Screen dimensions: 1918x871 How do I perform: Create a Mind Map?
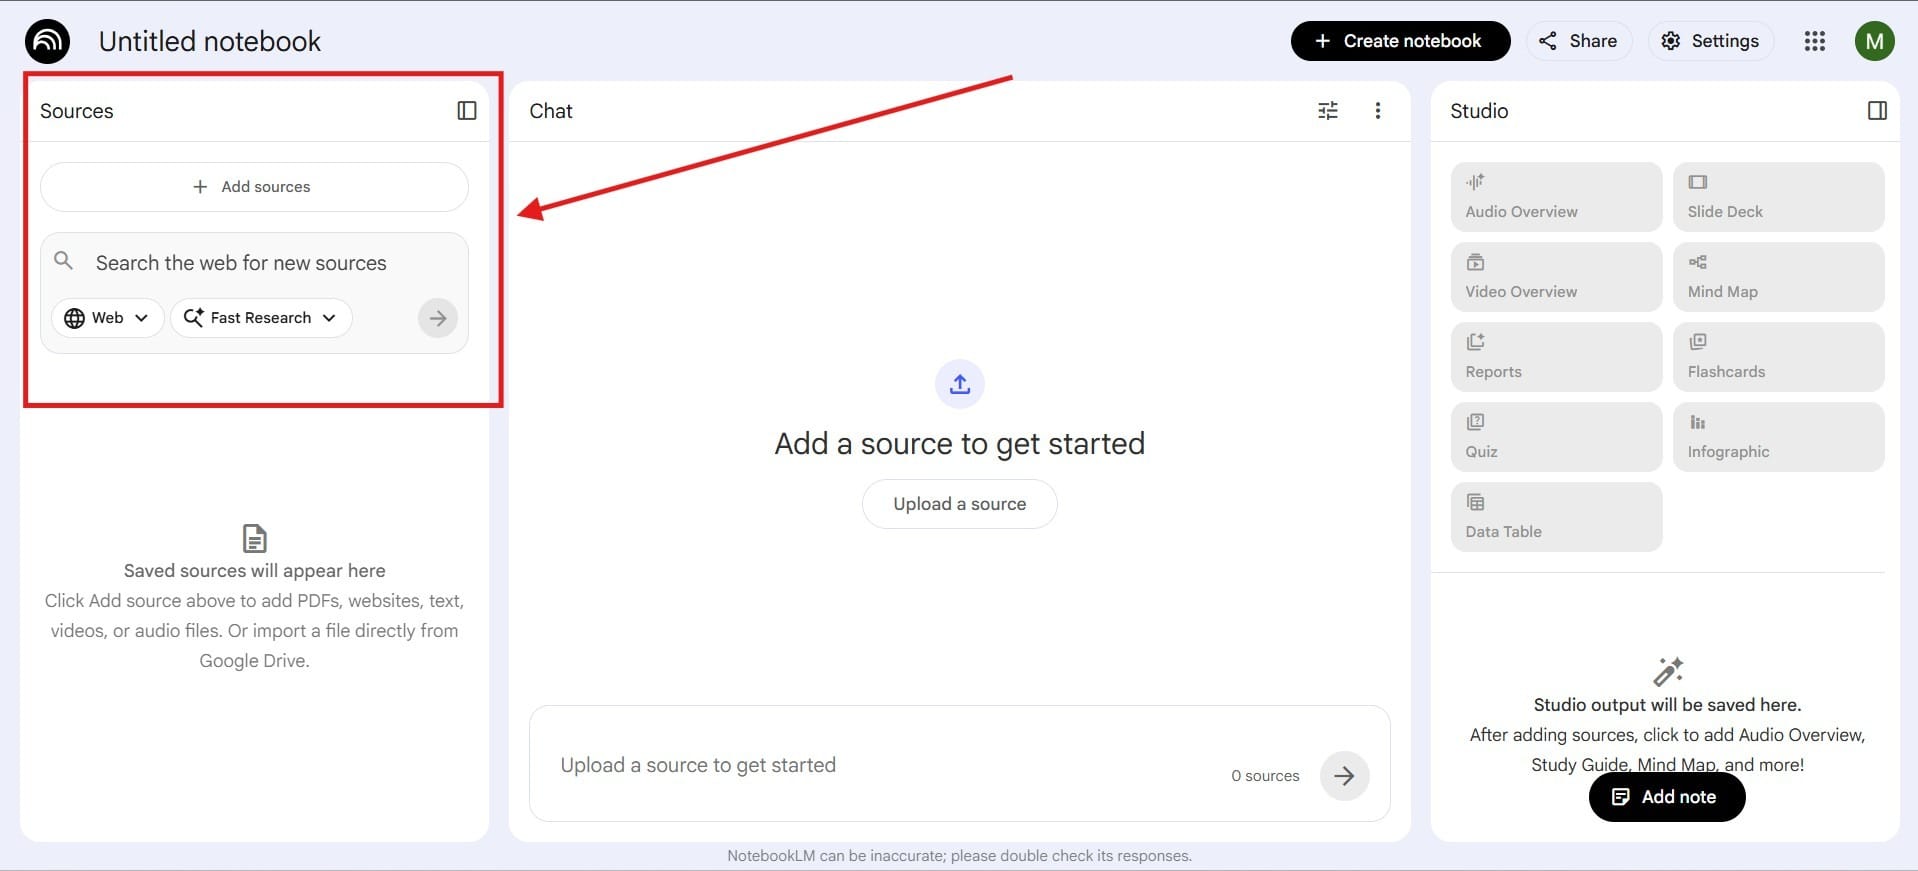pyautogui.click(x=1778, y=277)
